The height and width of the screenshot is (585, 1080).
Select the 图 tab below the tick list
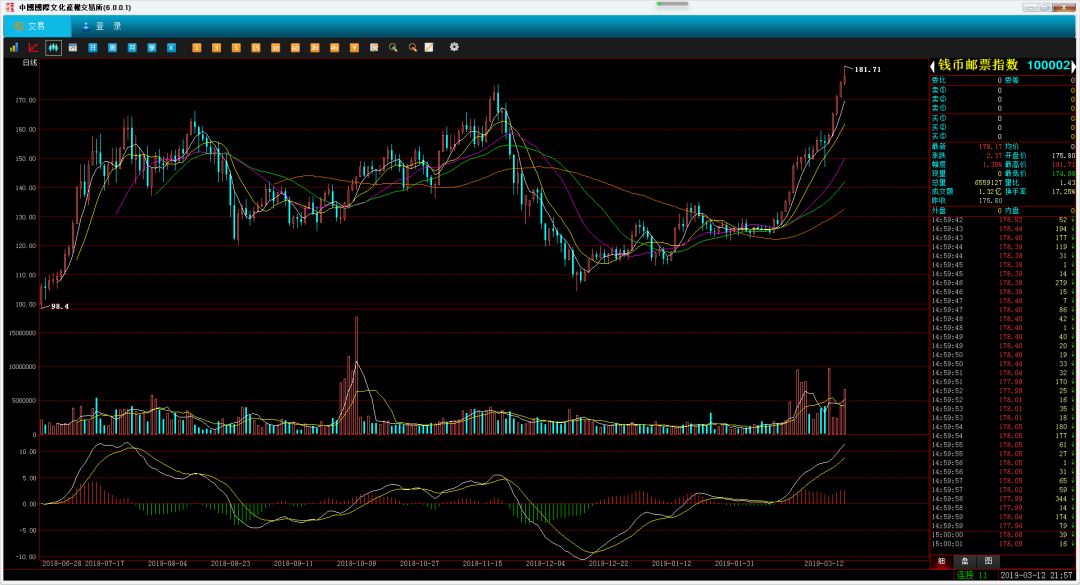pyautogui.click(x=988, y=561)
